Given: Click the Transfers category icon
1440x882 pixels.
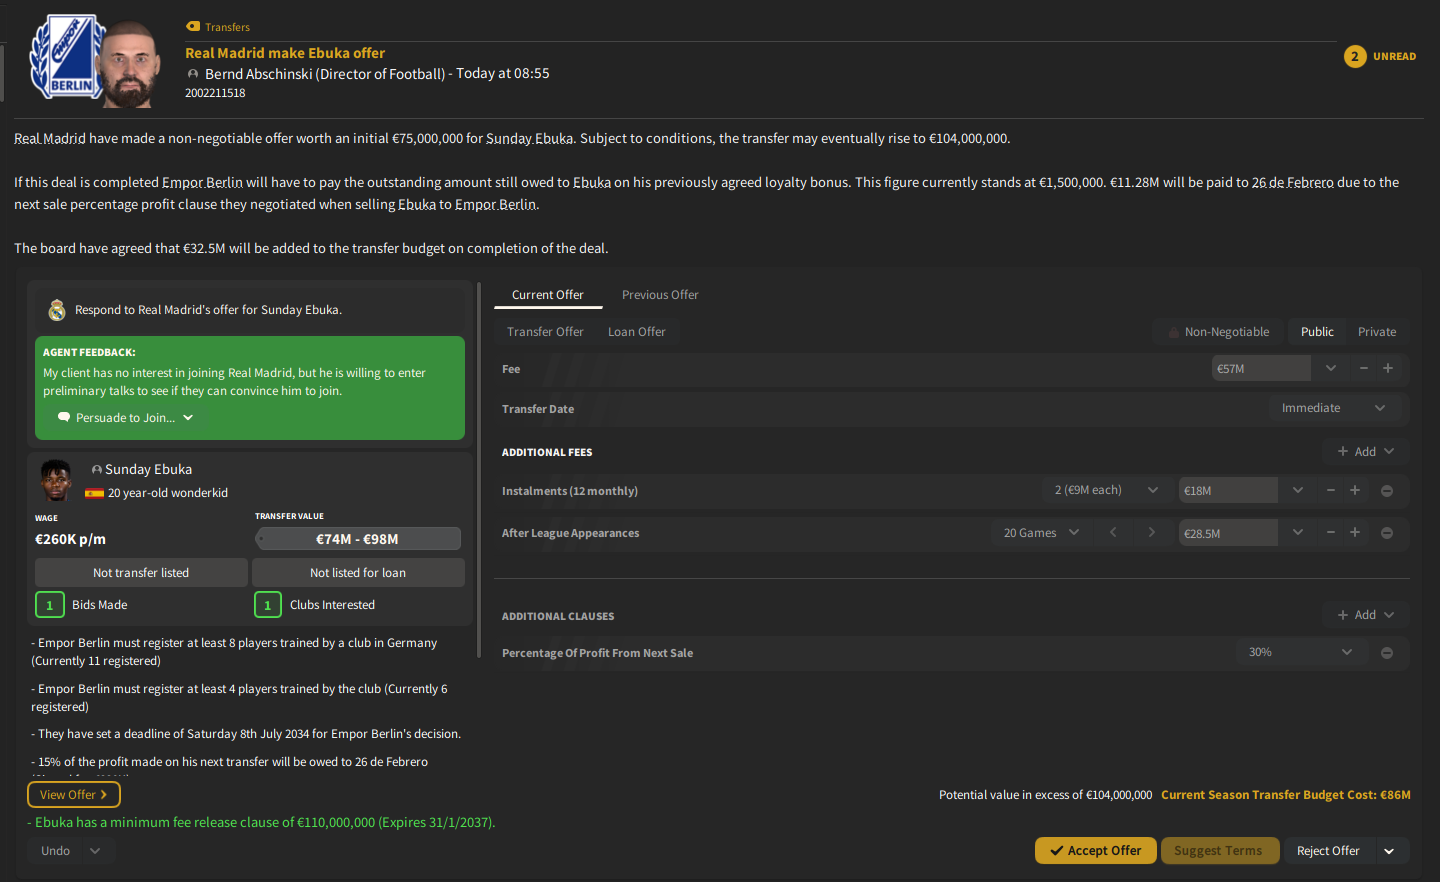Looking at the screenshot, I should (193, 27).
